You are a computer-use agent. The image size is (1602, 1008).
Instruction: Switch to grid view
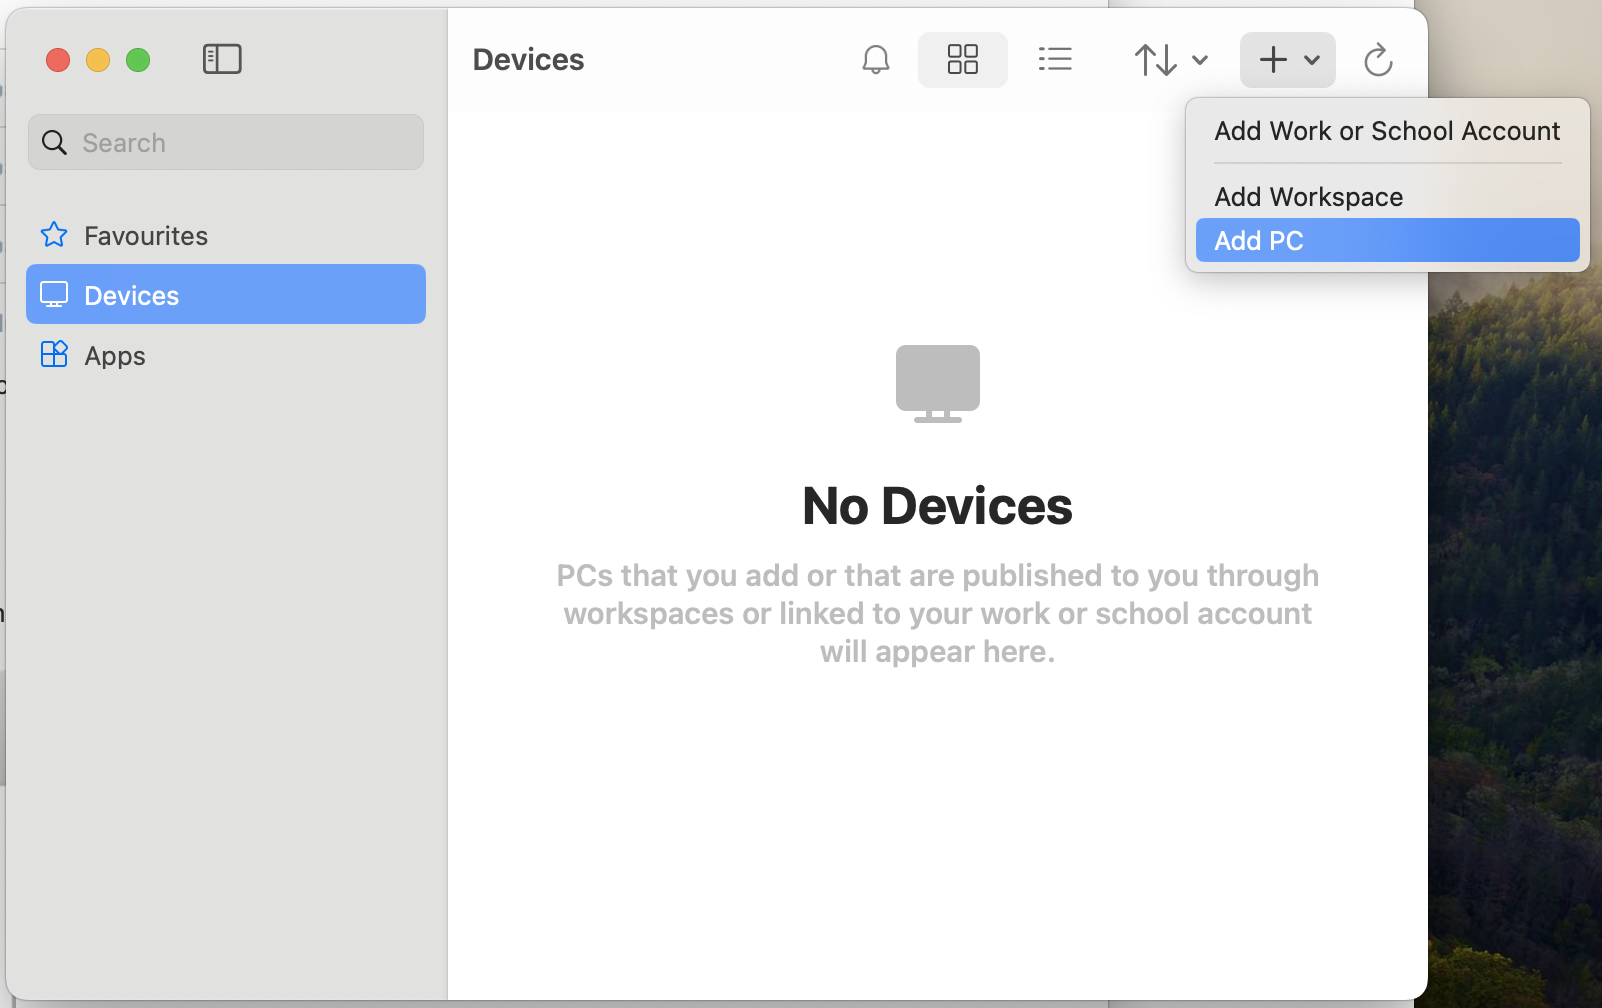(962, 60)
